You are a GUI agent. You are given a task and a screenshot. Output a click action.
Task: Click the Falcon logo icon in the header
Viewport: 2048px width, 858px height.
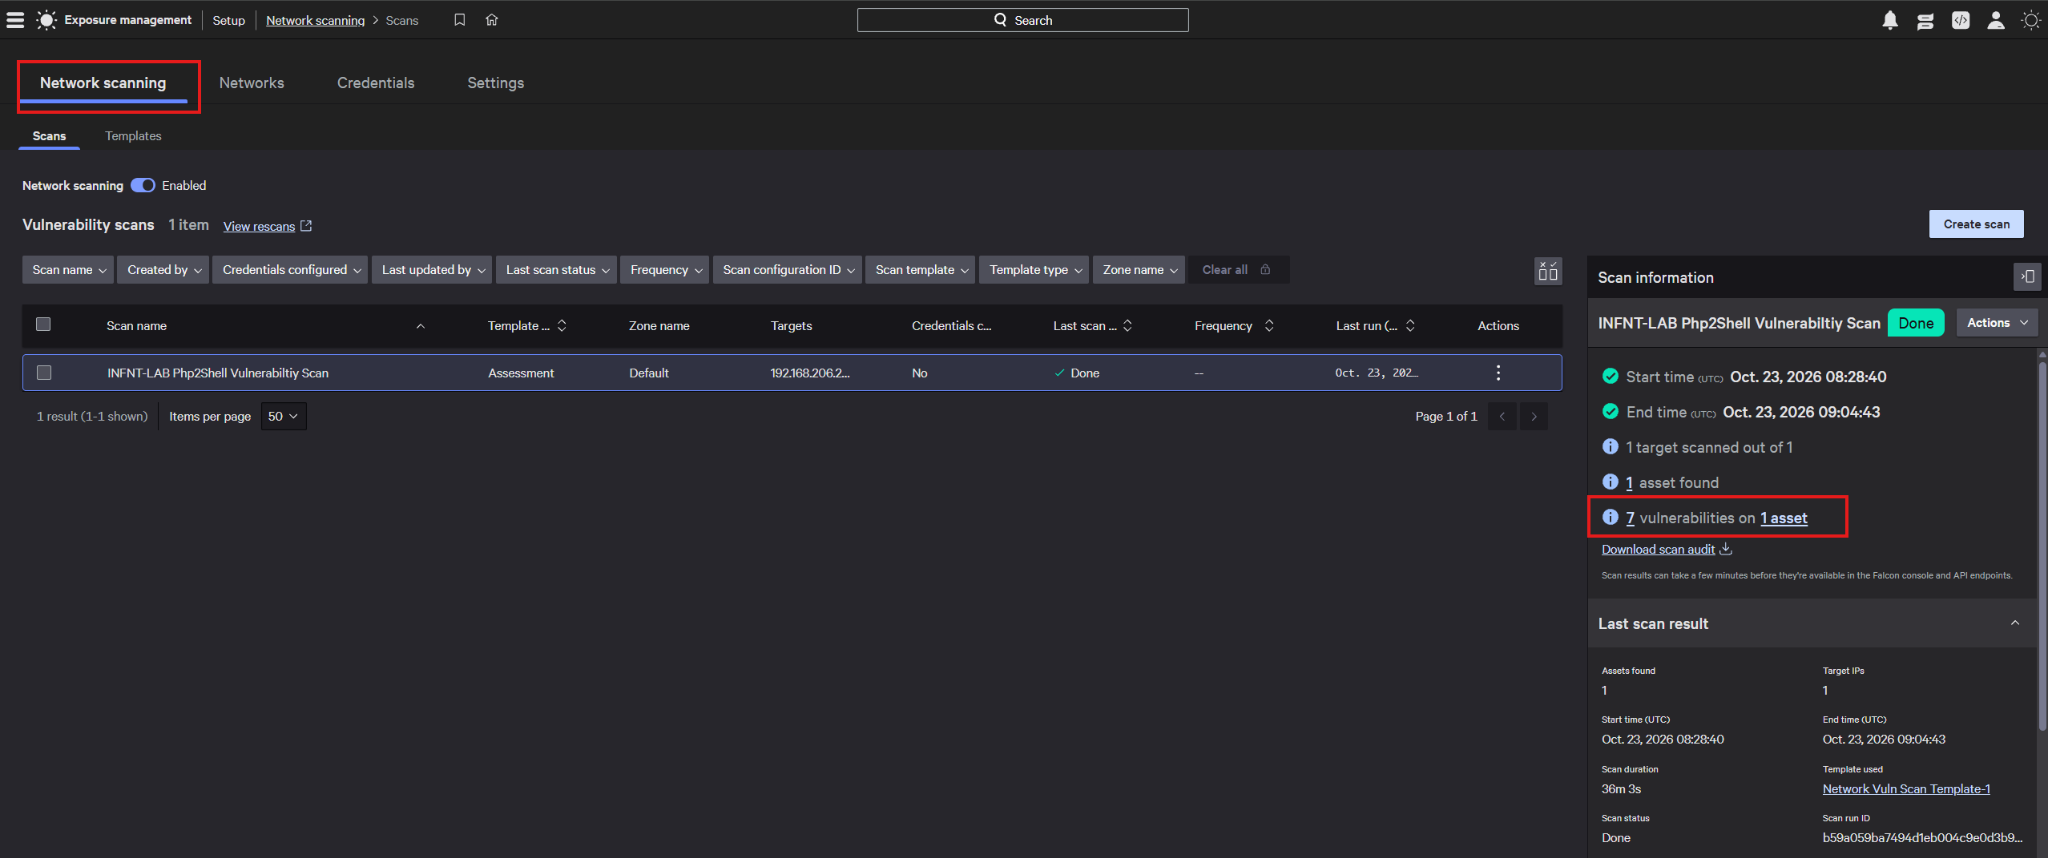[46, 20]
